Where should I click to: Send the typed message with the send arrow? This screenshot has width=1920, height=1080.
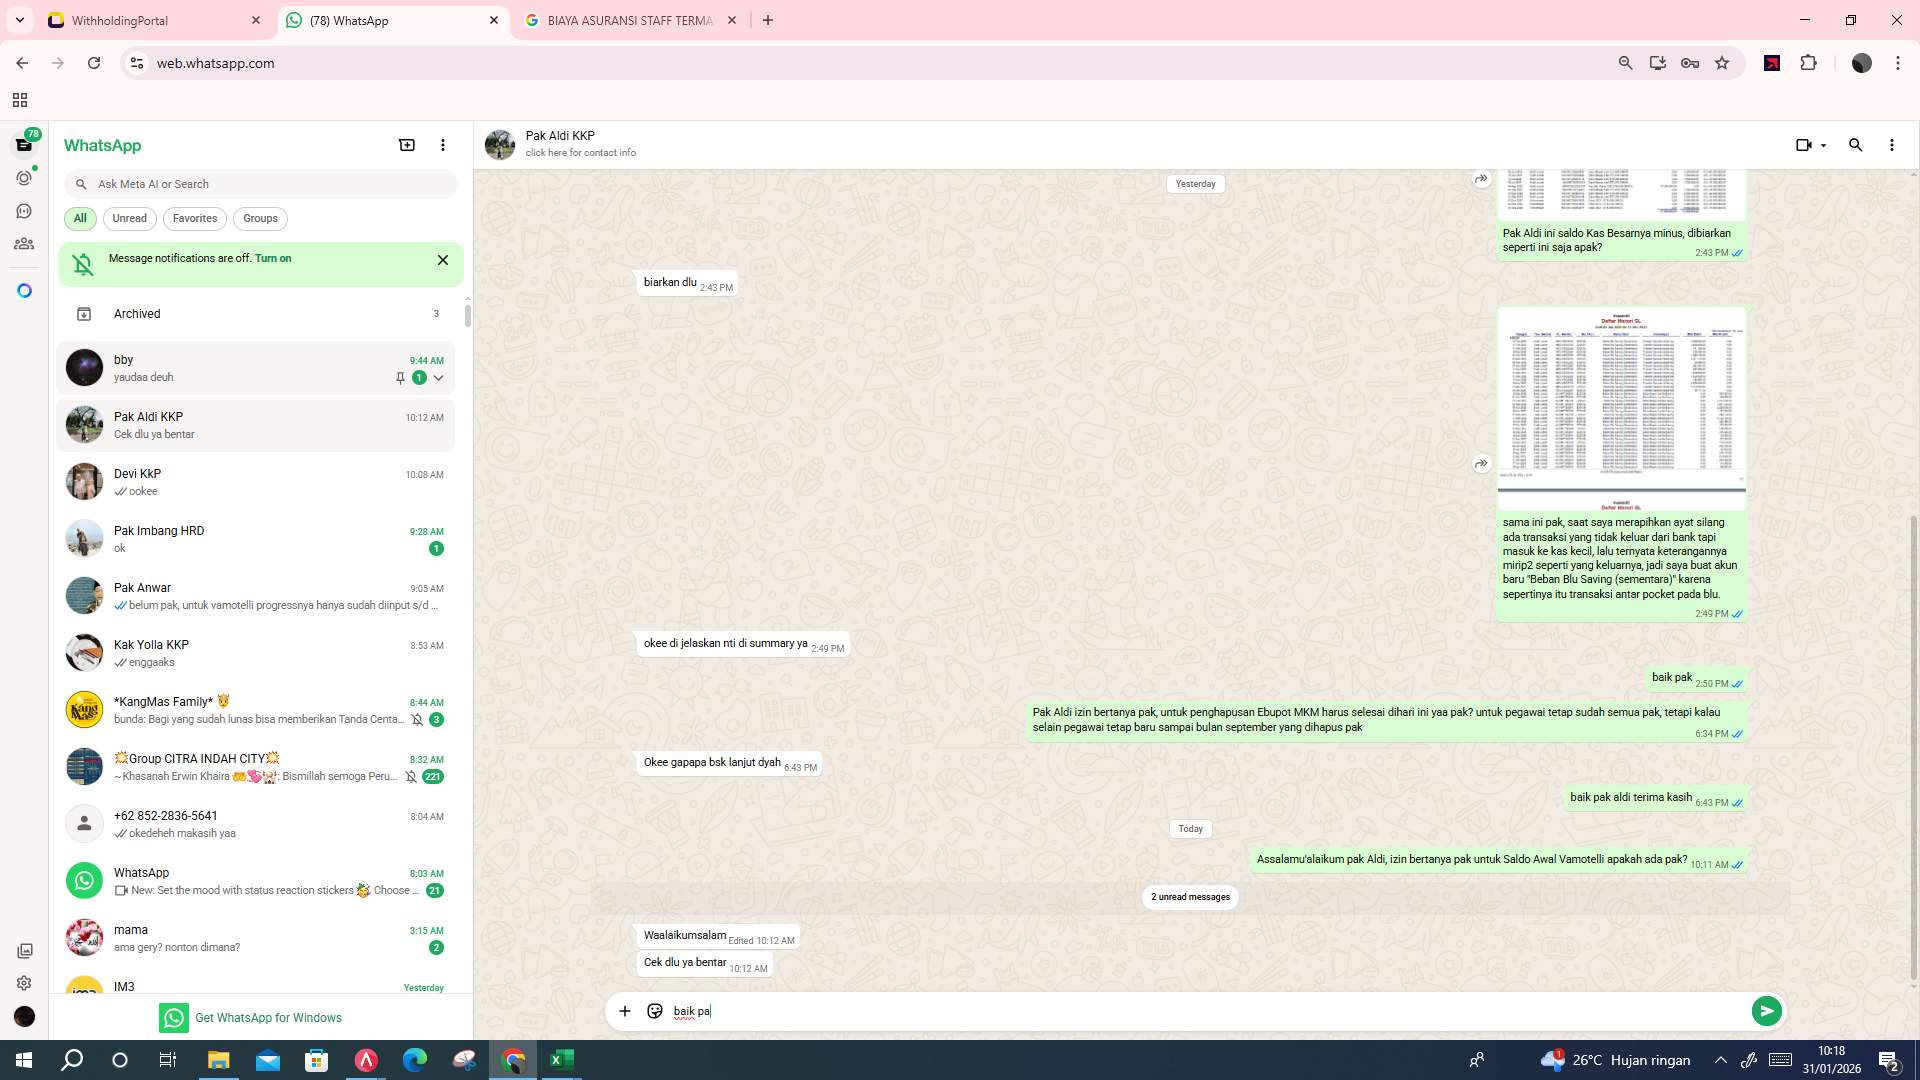coord(1767,1011)
